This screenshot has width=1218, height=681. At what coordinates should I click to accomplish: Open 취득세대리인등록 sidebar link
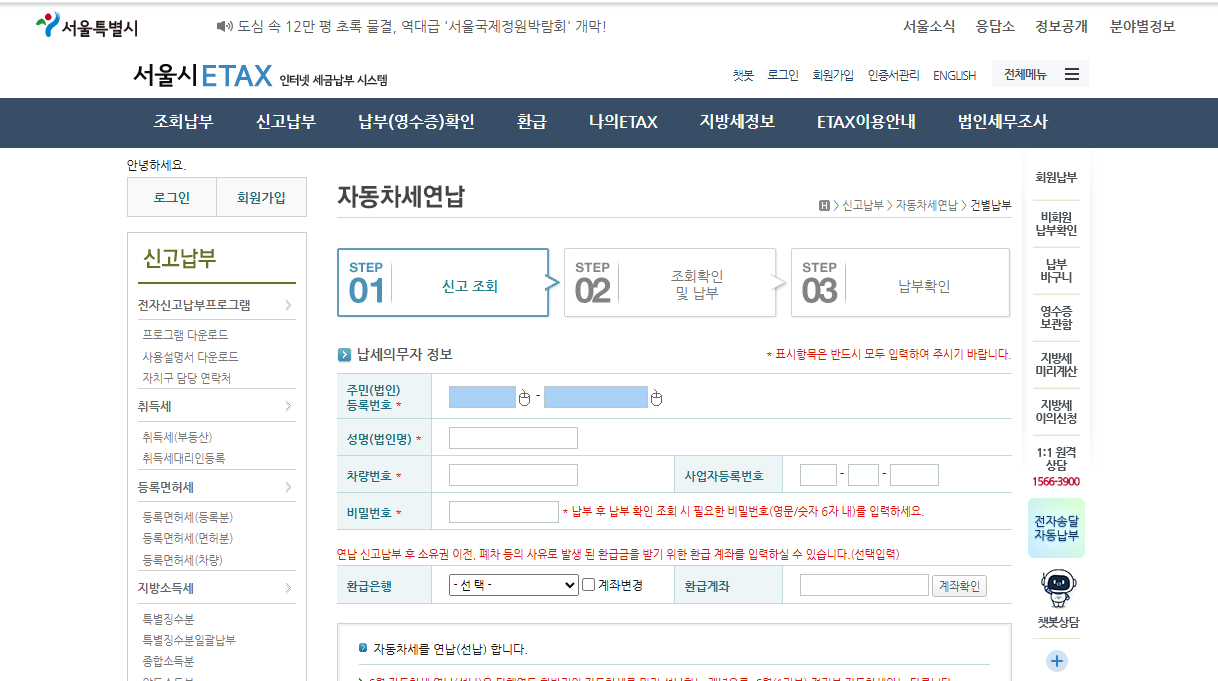[x=184, y=458]
